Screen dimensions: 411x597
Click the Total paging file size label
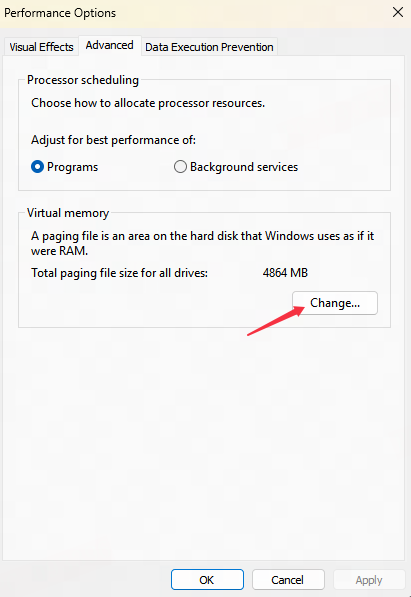[x=119, y=273]
